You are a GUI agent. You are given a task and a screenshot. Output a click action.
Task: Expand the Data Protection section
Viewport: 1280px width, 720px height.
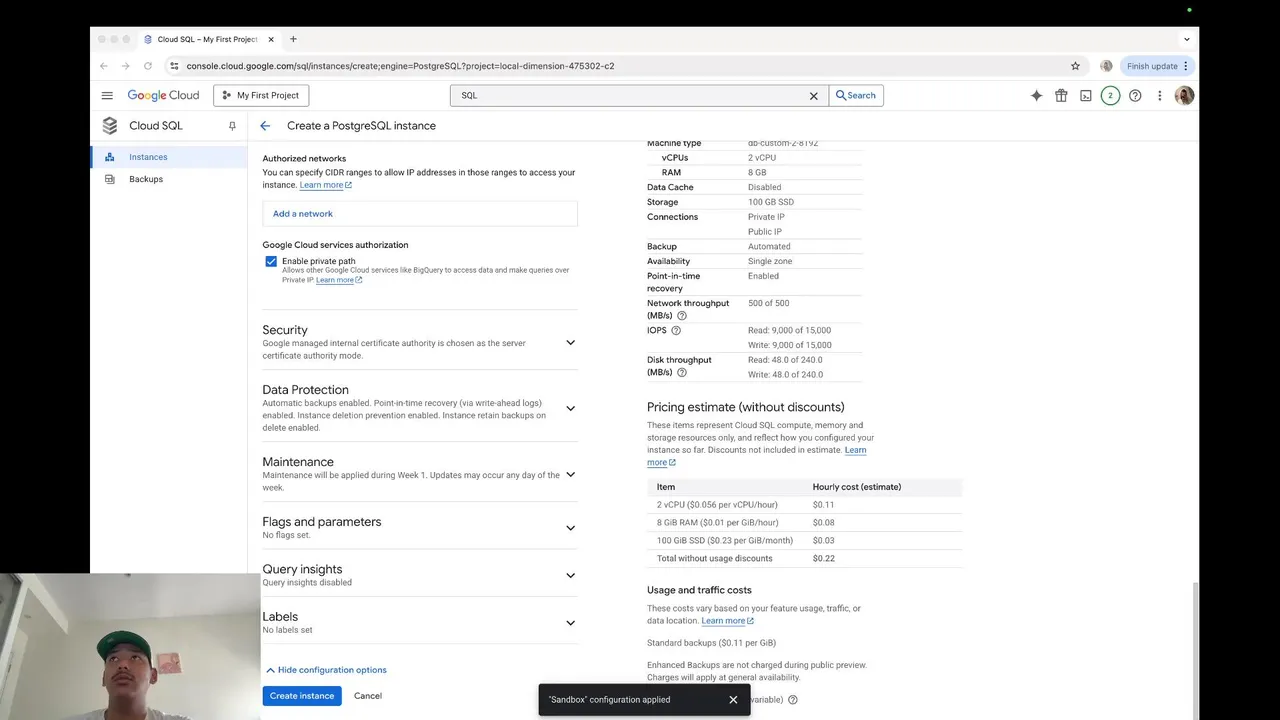coord(571,408)
